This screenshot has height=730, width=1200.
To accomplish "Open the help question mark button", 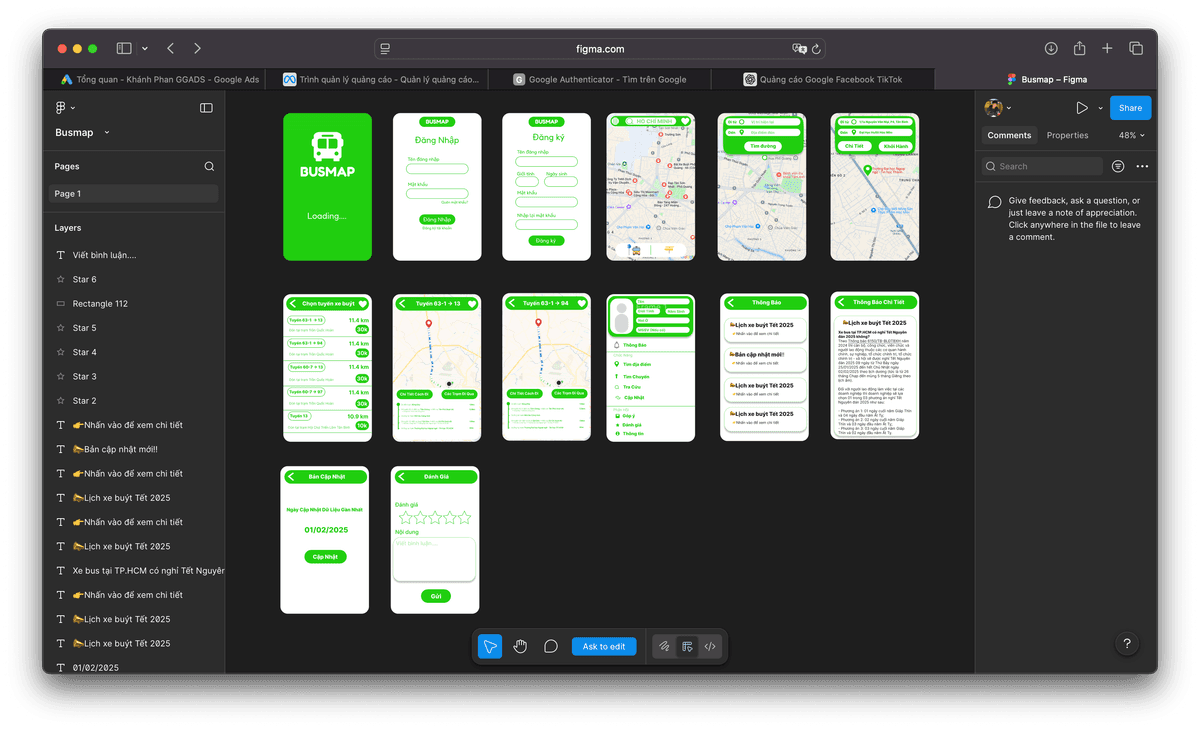I will [1127, 644].
